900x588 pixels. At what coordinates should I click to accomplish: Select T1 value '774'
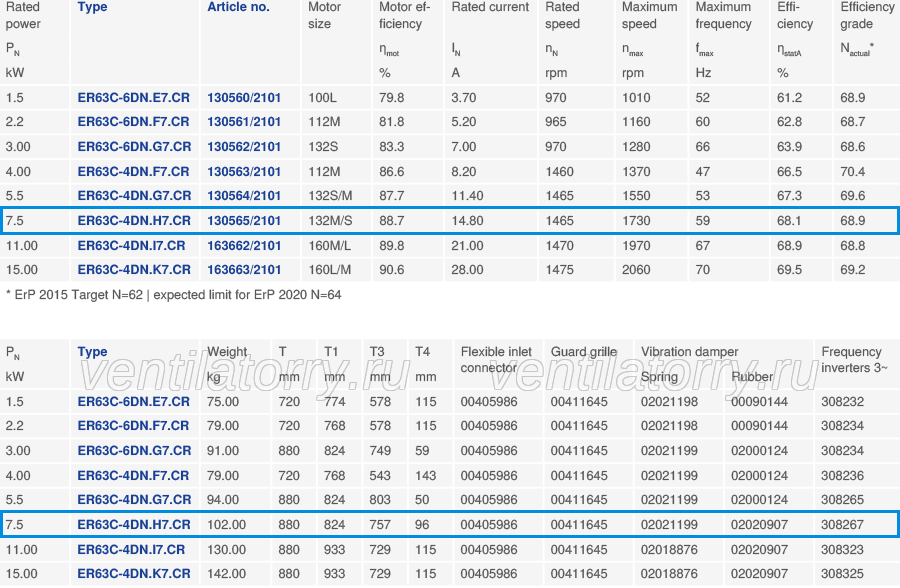click(x=335, y=402)
